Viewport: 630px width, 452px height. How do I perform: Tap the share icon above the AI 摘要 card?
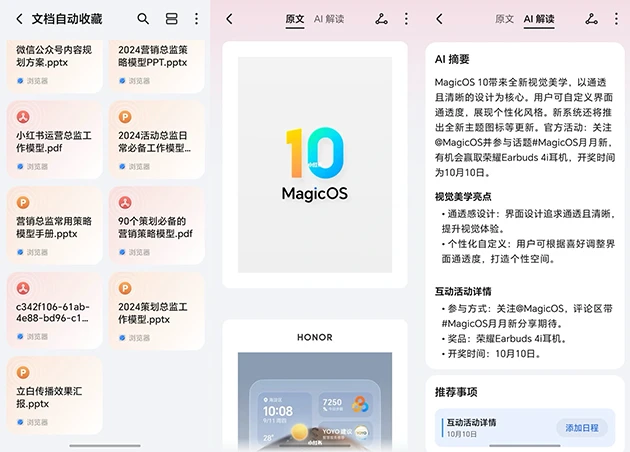pyautogui.click(x=591, y=19)
